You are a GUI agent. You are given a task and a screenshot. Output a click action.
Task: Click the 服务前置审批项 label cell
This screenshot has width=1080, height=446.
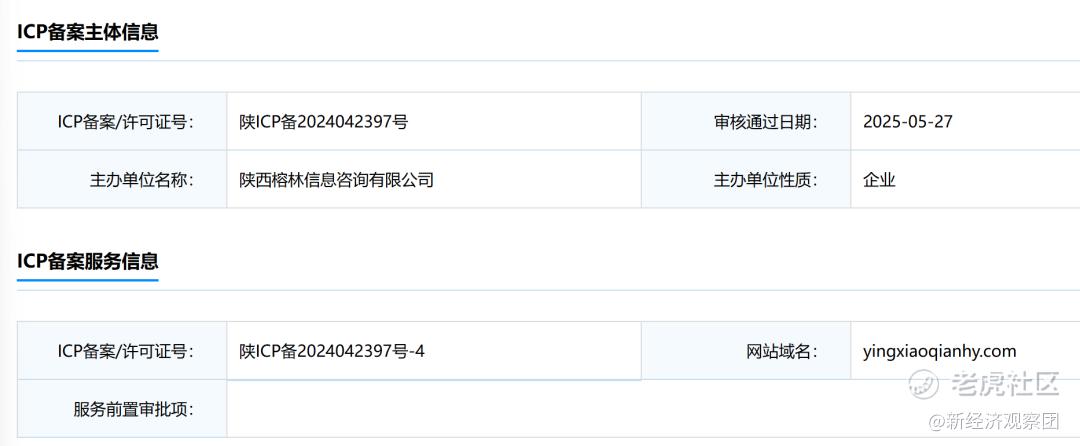[122, 409]
